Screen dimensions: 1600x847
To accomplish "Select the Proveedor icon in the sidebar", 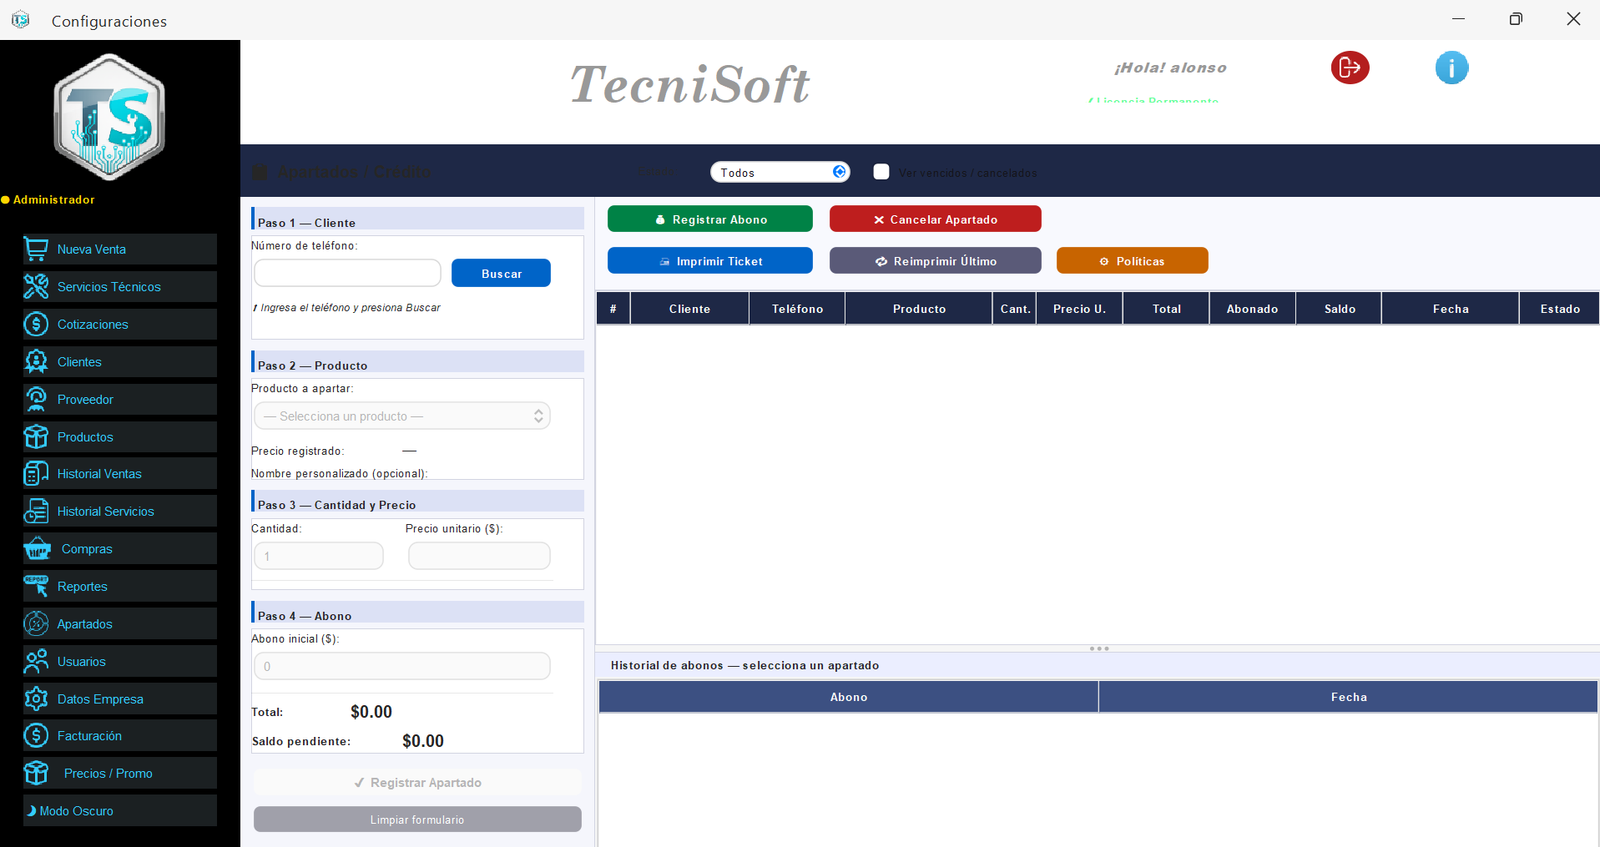I will tap(36, 399).
